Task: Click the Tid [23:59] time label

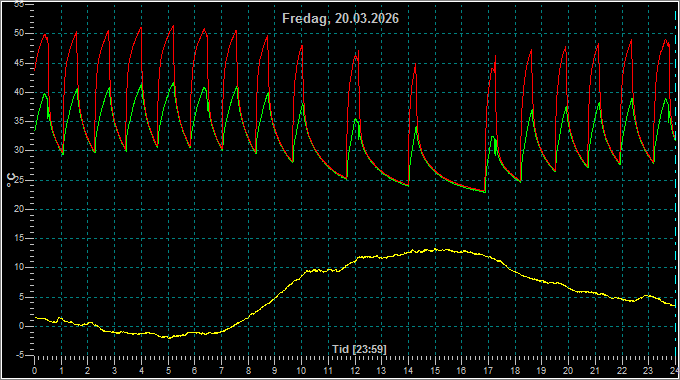Action: (359, 349)
